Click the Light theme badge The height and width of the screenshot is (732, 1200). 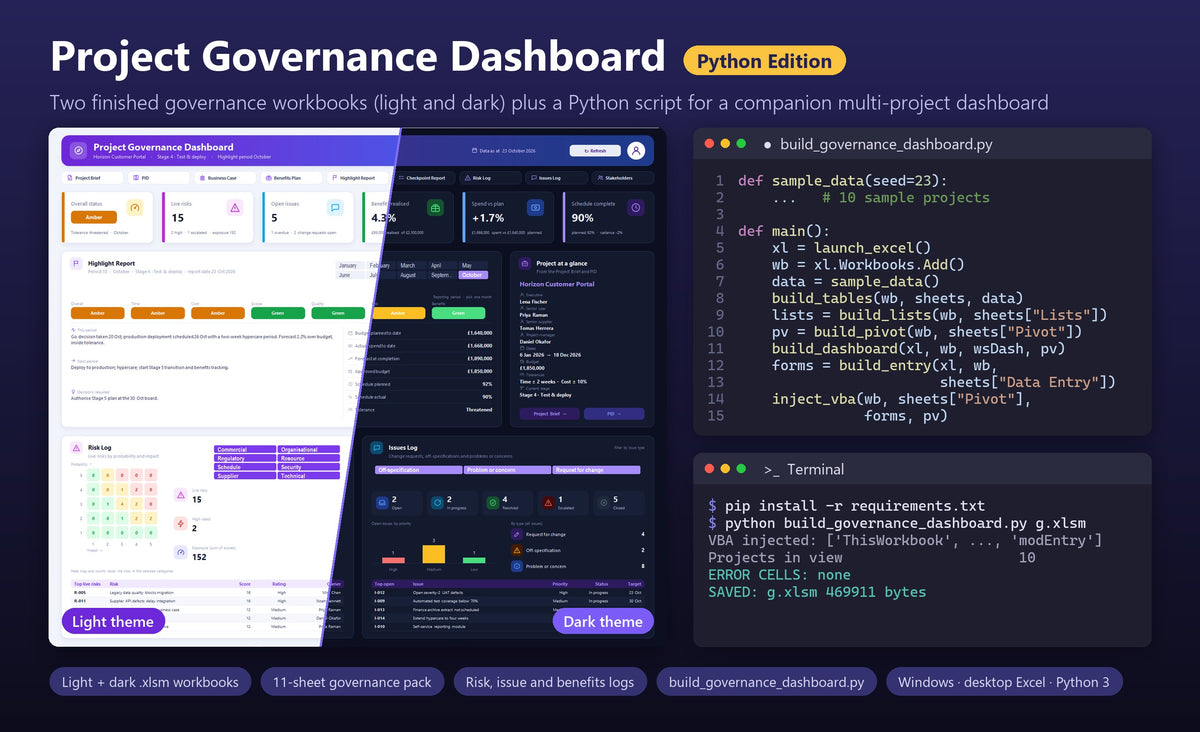tap(113, 622)
